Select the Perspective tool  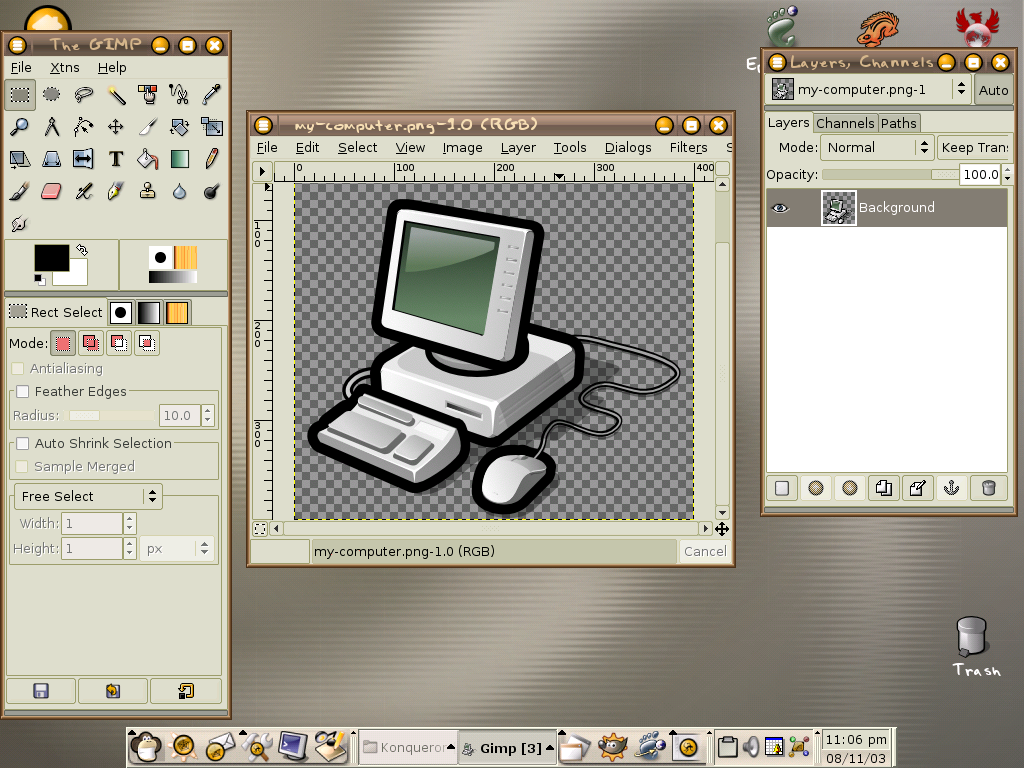(52, 159)
